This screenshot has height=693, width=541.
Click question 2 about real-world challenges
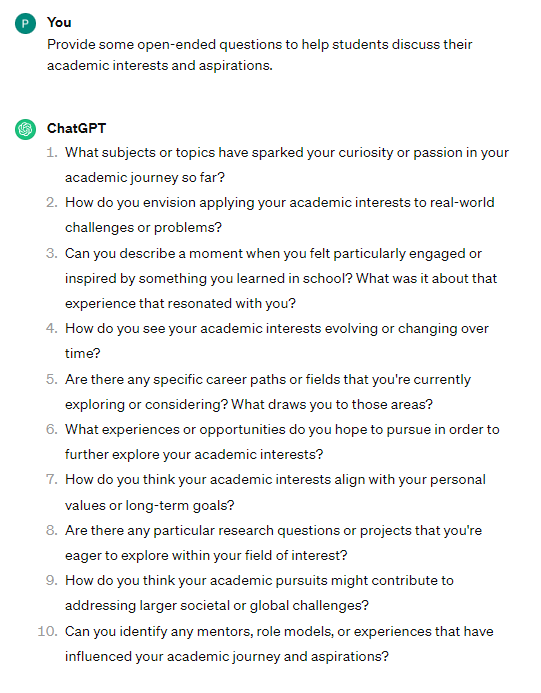pyautogui.click(x=280, y=215)
